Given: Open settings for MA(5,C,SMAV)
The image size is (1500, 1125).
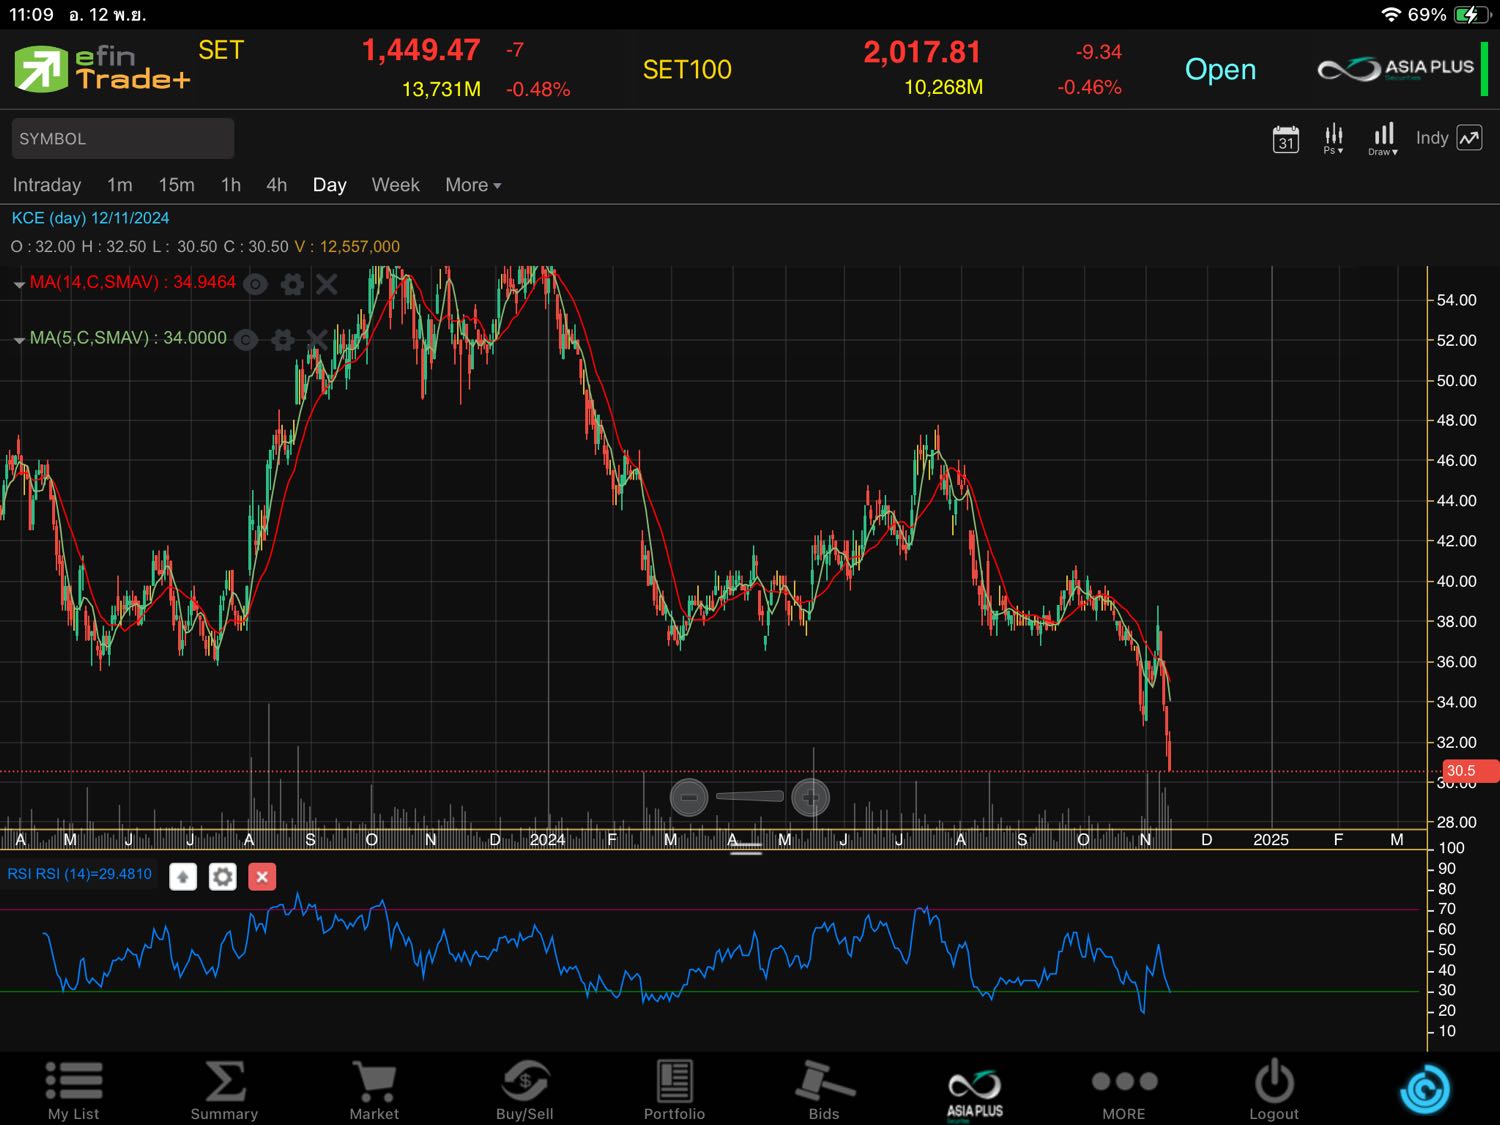Looking at the screenshot, I should pos(283,340).
